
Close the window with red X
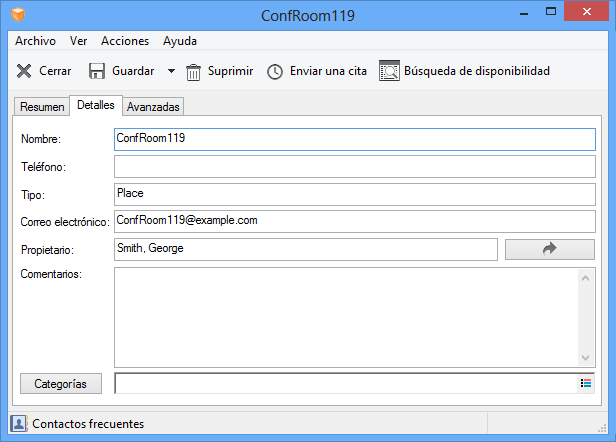point(587,12)
